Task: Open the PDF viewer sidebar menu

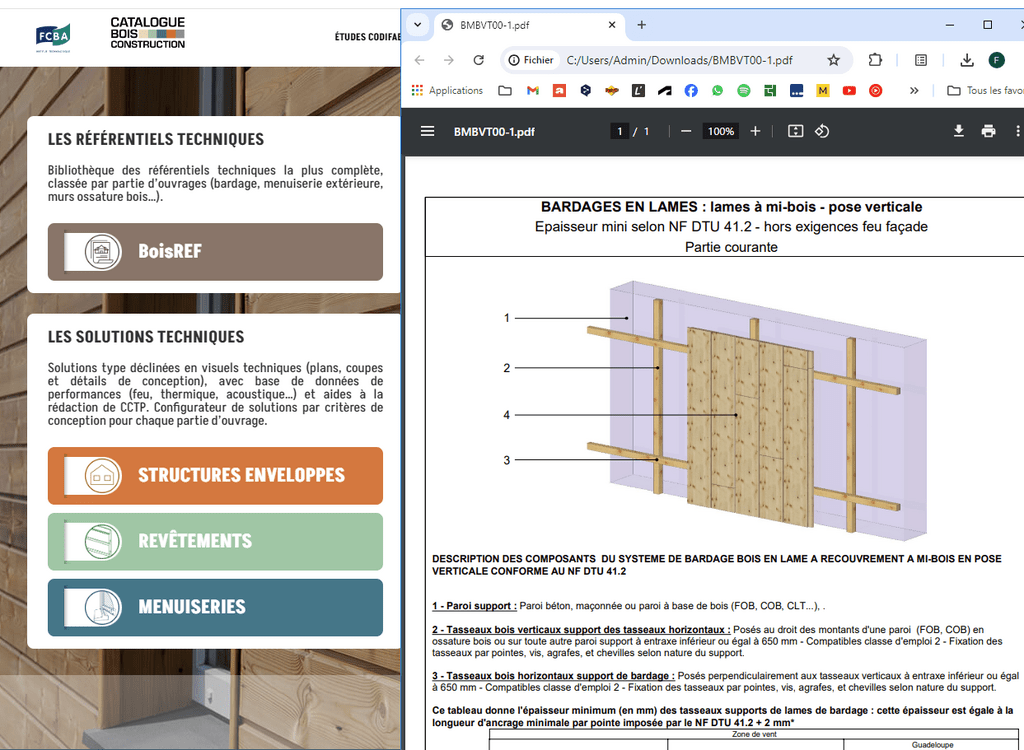Action: pos(427,131)
